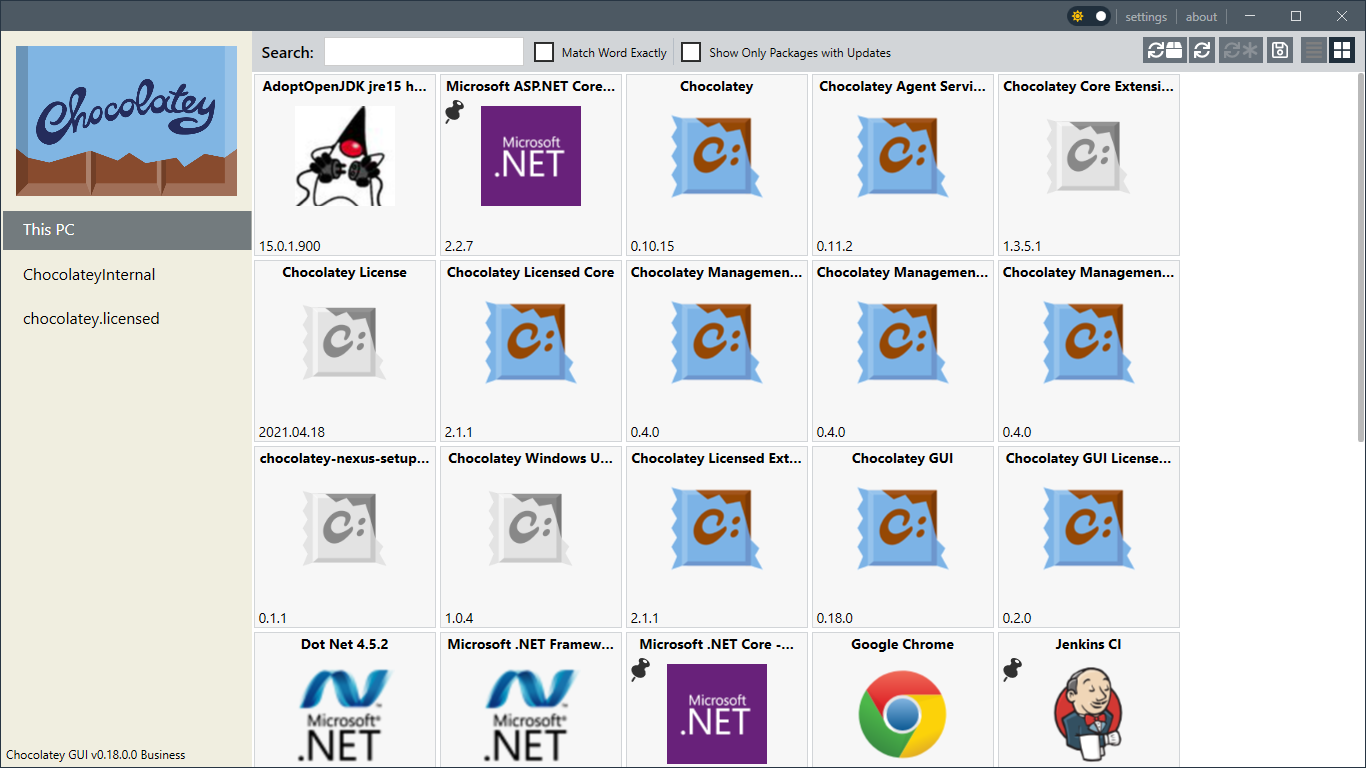1366x768 pixels.
Task: Click version 1.3.5.1 text
Action: pos(1022,246)
